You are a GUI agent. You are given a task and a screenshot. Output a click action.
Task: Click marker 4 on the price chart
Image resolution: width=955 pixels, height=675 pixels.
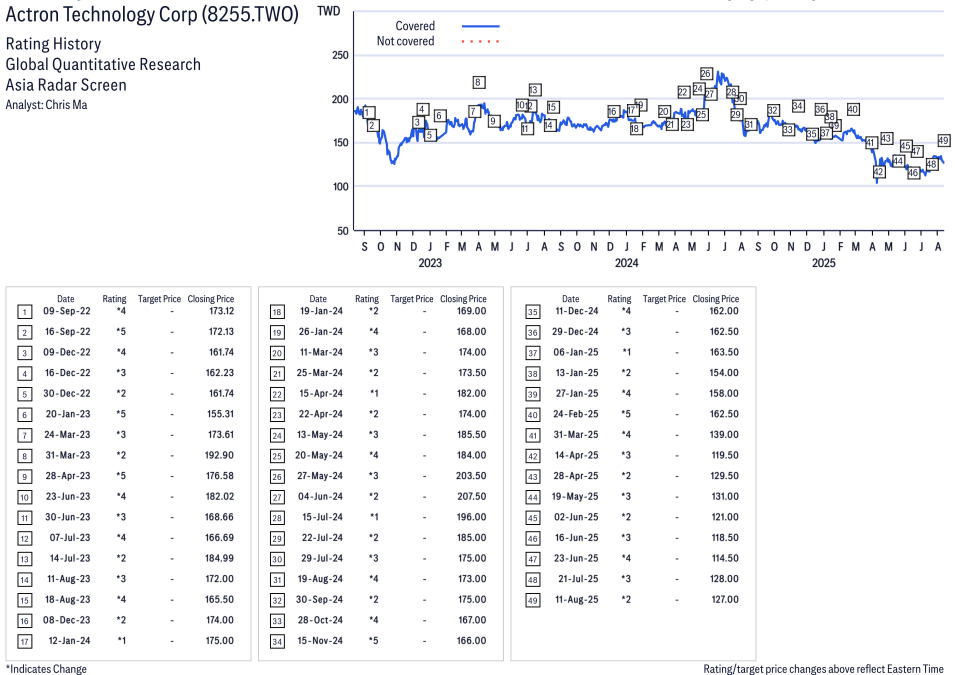click(422, 110)
